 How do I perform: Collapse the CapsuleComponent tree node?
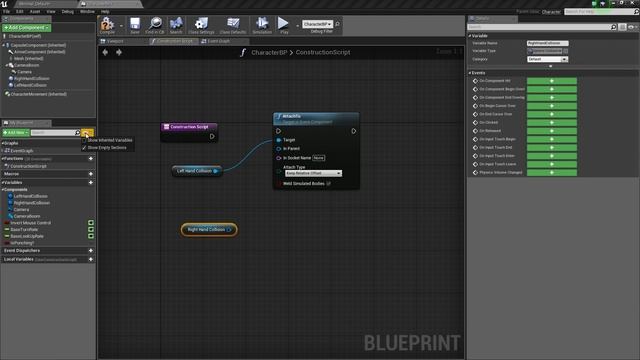(x=4, y=45)
